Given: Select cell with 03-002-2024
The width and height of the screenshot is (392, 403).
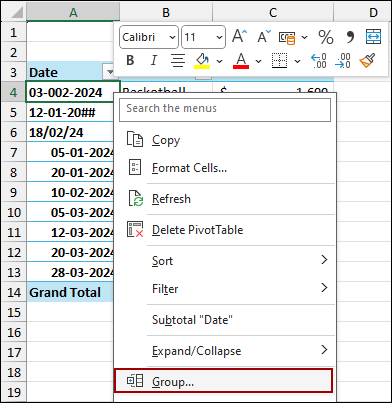Looking at the screenshot, I should coord(73,92).
